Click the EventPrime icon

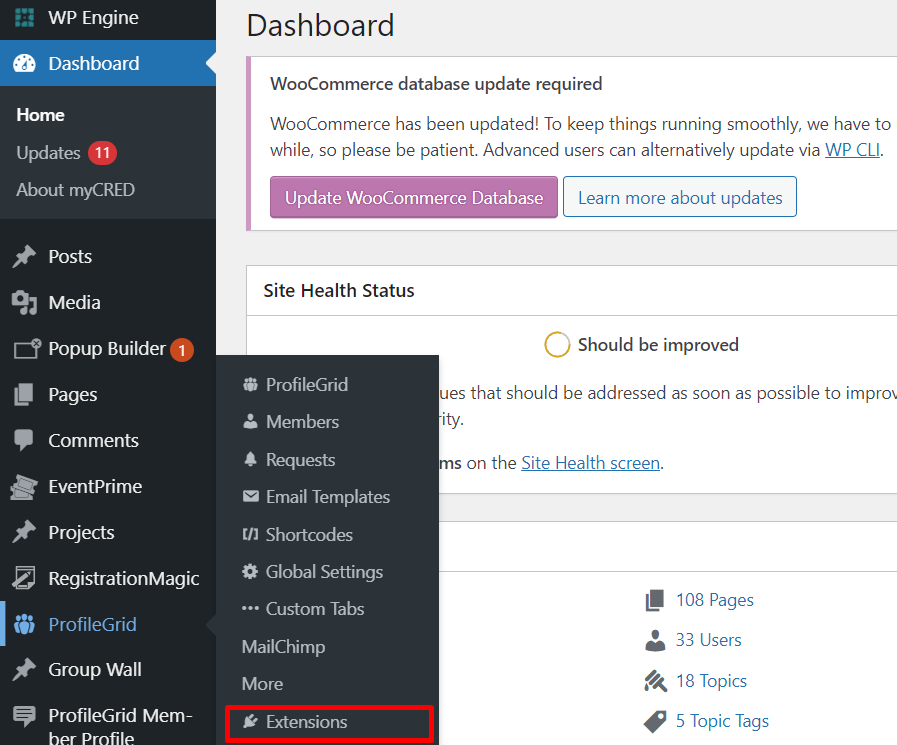click(x=25, y=487)
